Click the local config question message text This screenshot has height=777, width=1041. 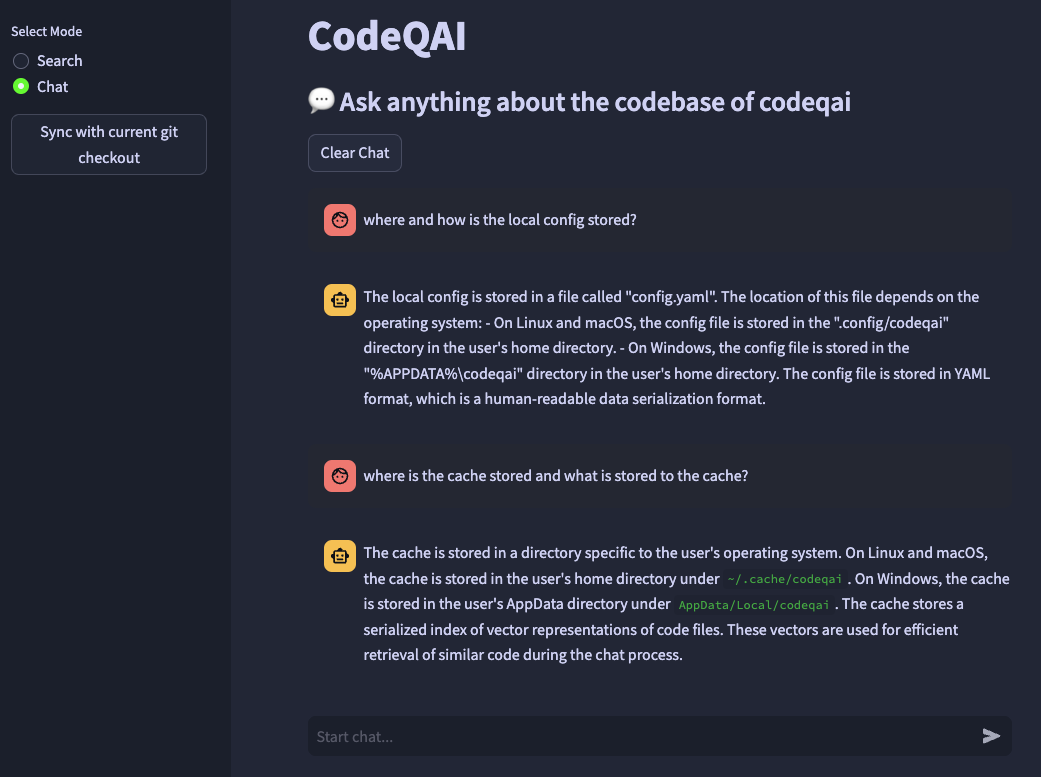(499, 220)
